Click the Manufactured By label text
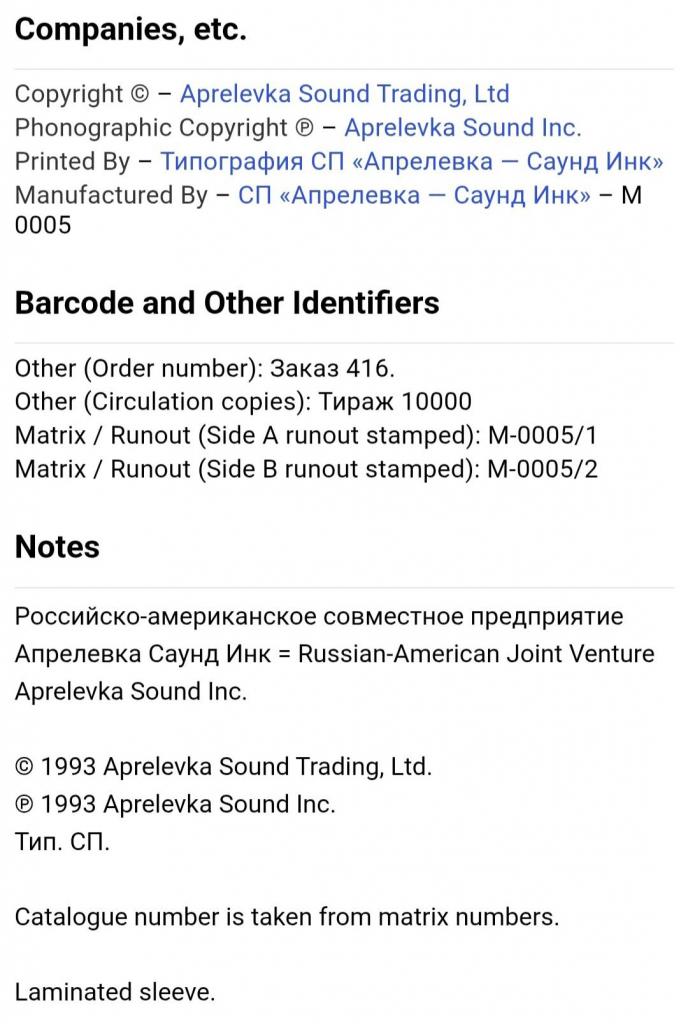The image size is (688, 1024). point(111,195)
